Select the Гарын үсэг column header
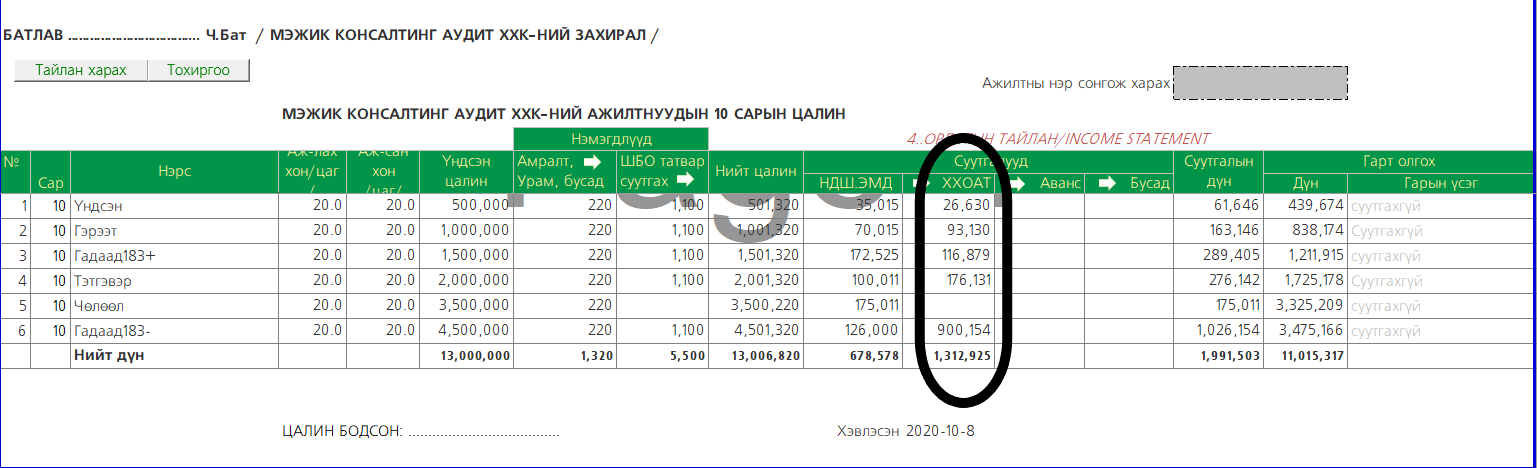Screen dimensions: 1537x468 (1440, 183)
